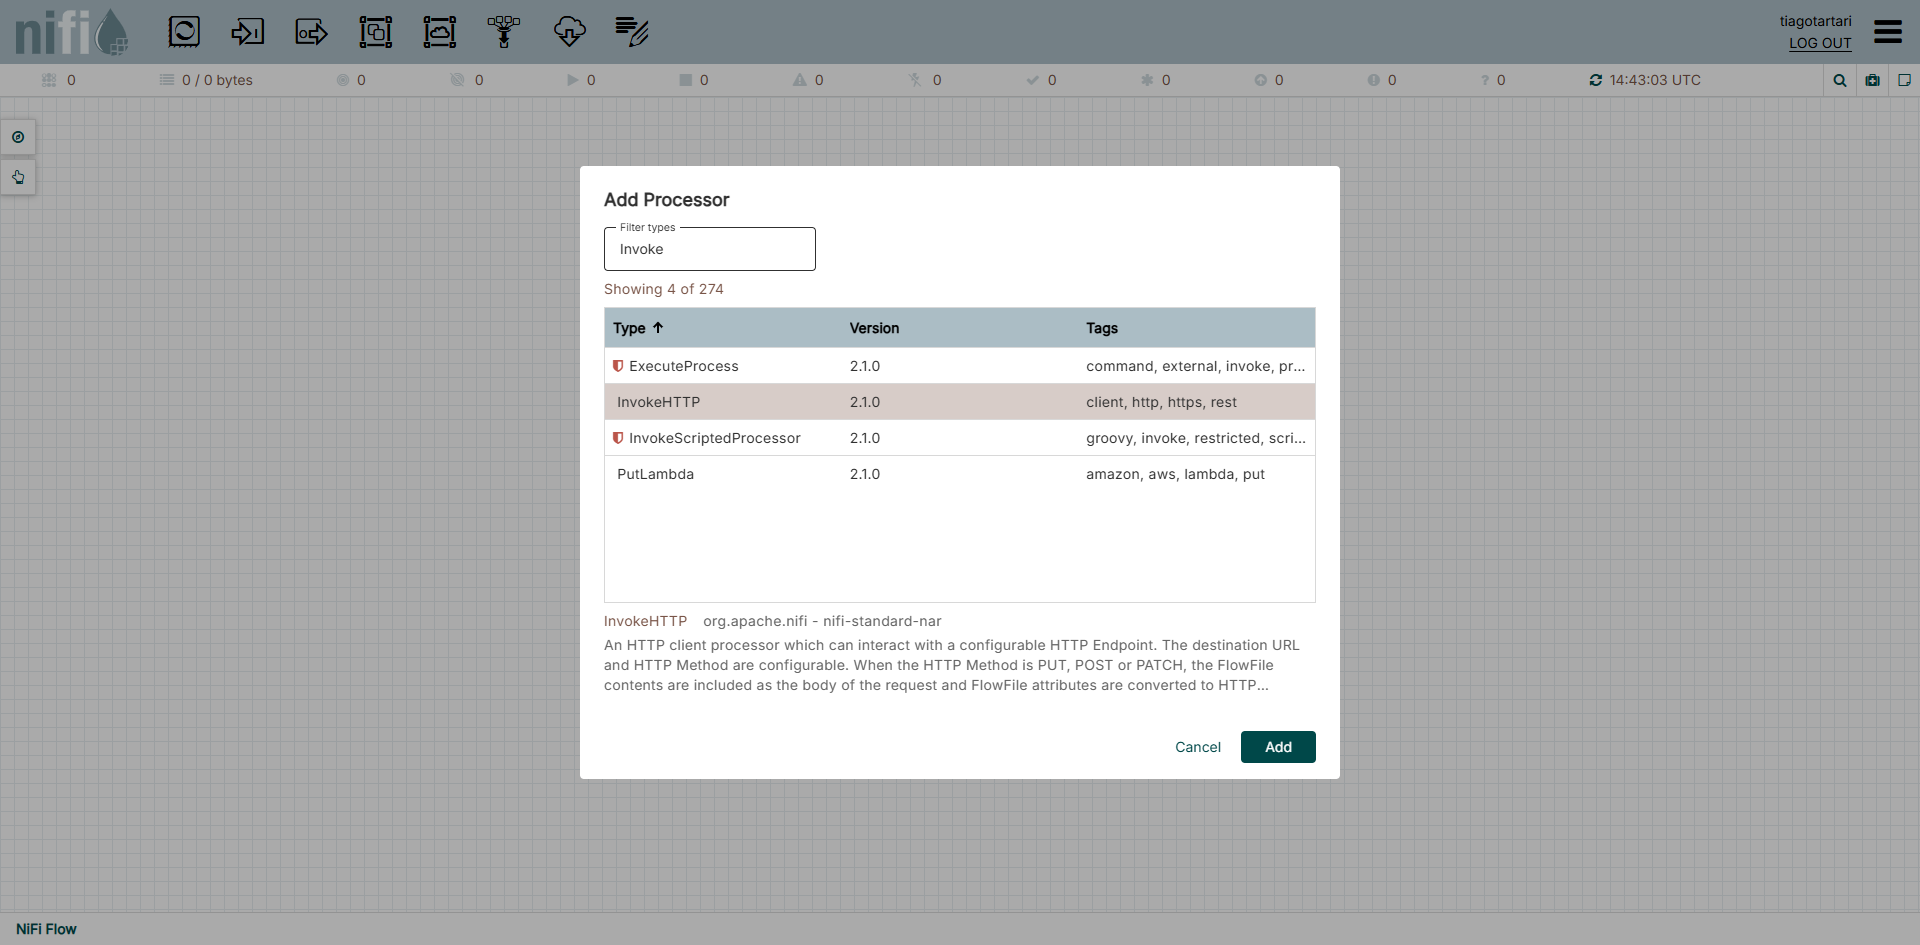Image resolution: width=1920 pixels, height=945 pixels.
Task: Click the NiFi logo
Action: 71,32
